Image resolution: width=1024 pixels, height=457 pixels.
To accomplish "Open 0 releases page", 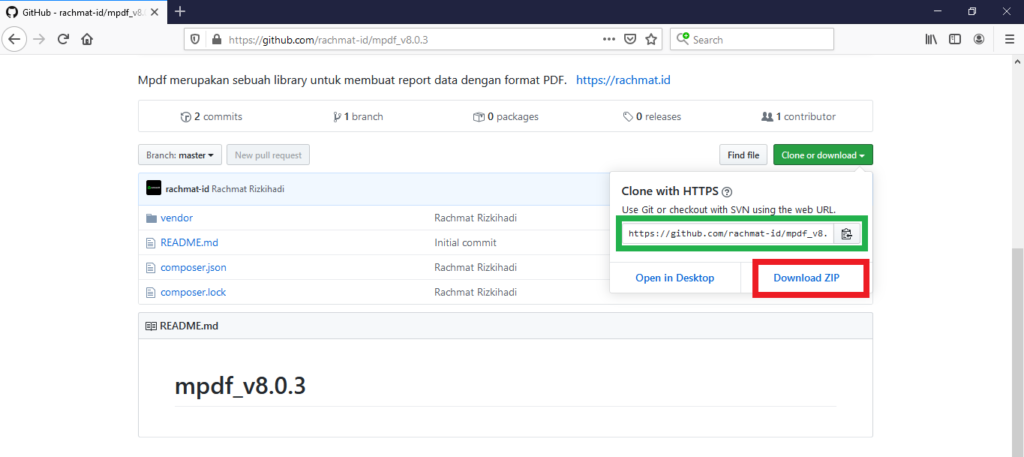I will (652, 117).
